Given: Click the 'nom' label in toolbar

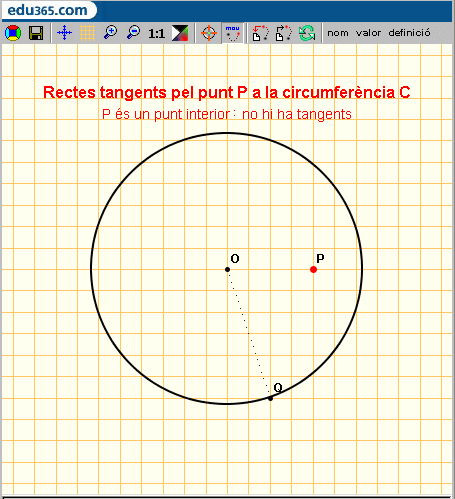Looking at the screenshot, I should [338, 33].
